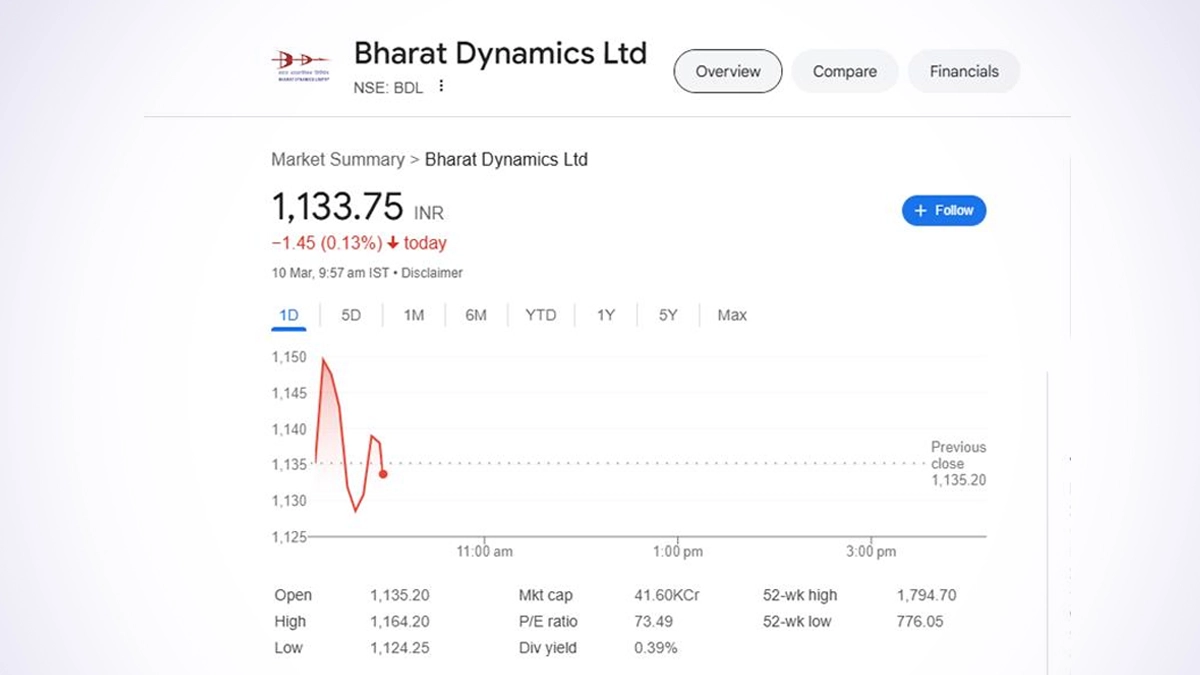Click the Disclaimer link
This screenshot has width=1200, height=675.
pos(433,272)
